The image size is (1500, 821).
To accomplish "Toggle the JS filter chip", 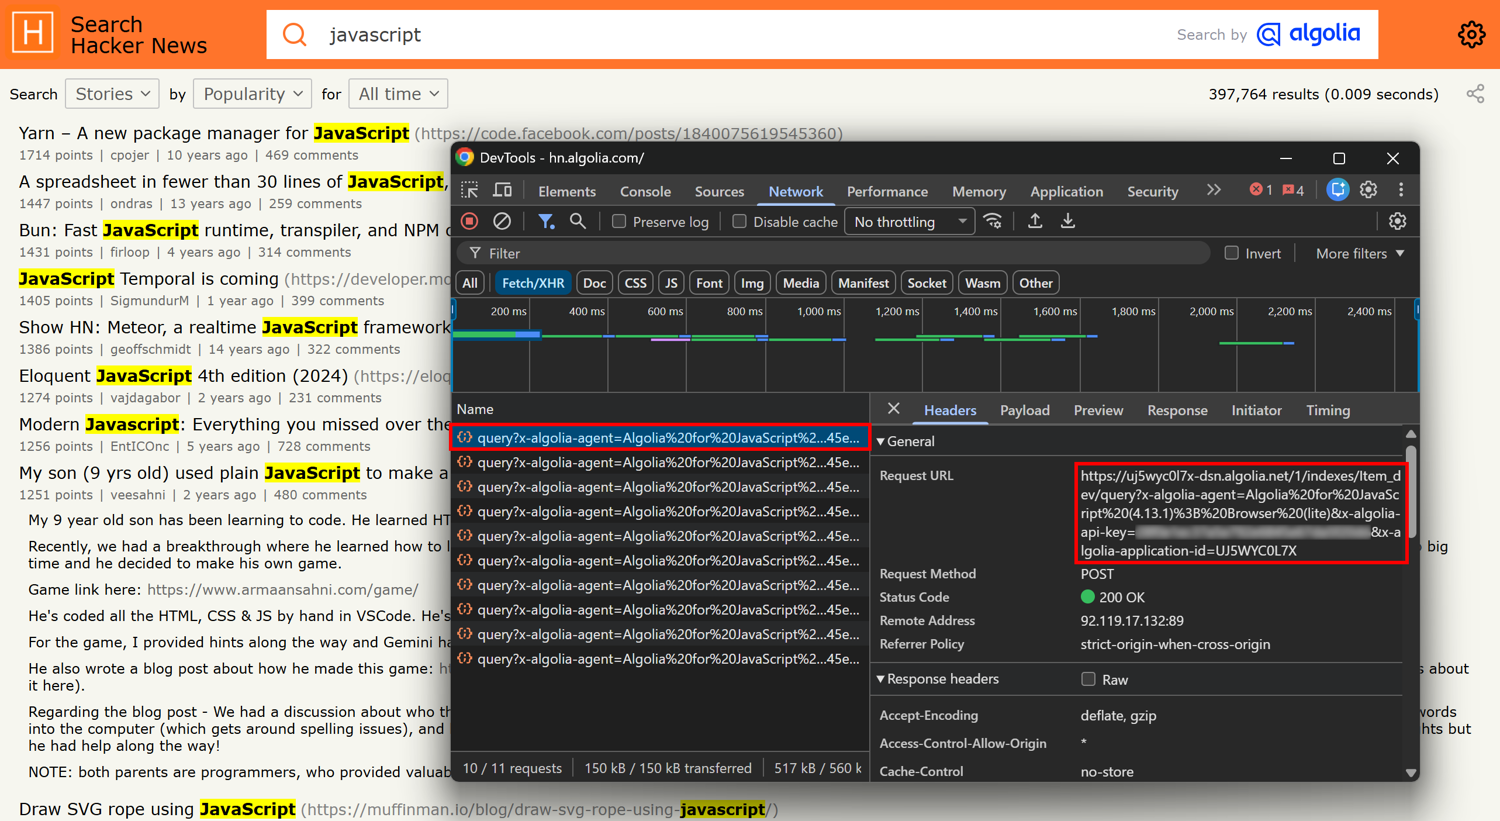I will tap(671, 283).
